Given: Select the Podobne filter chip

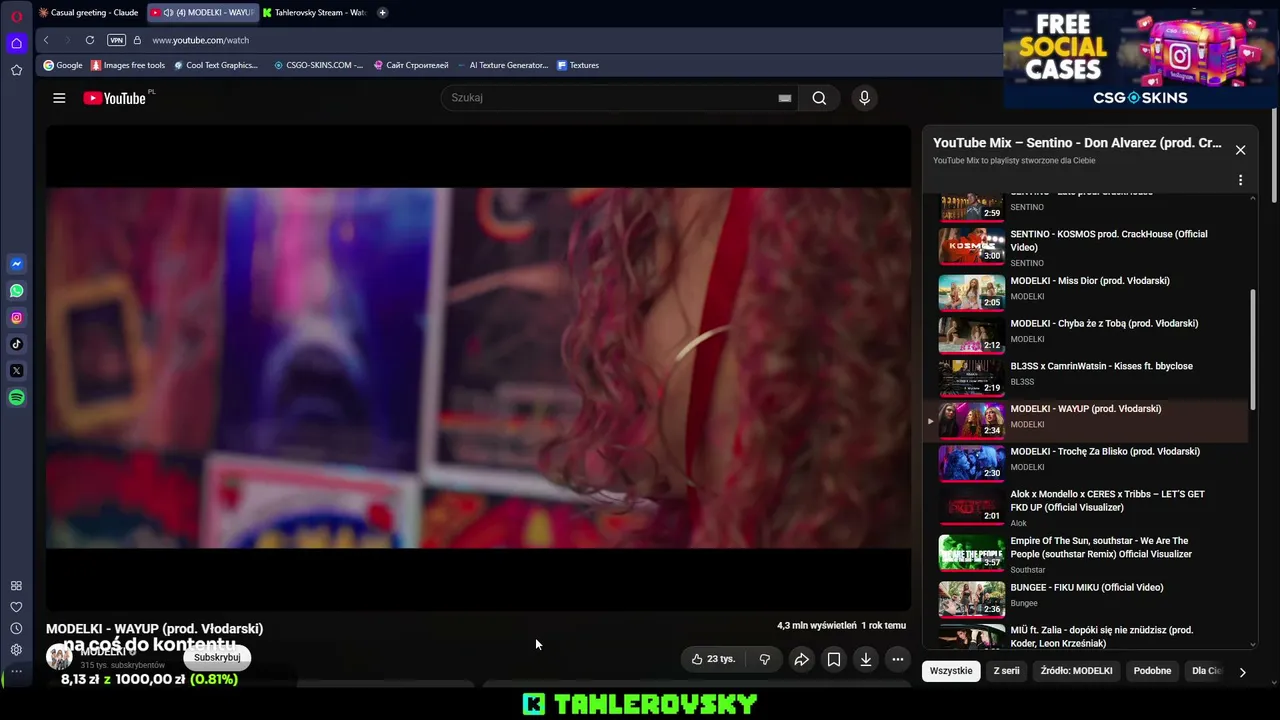Looking at the screenshot, I should point(1152,671).
